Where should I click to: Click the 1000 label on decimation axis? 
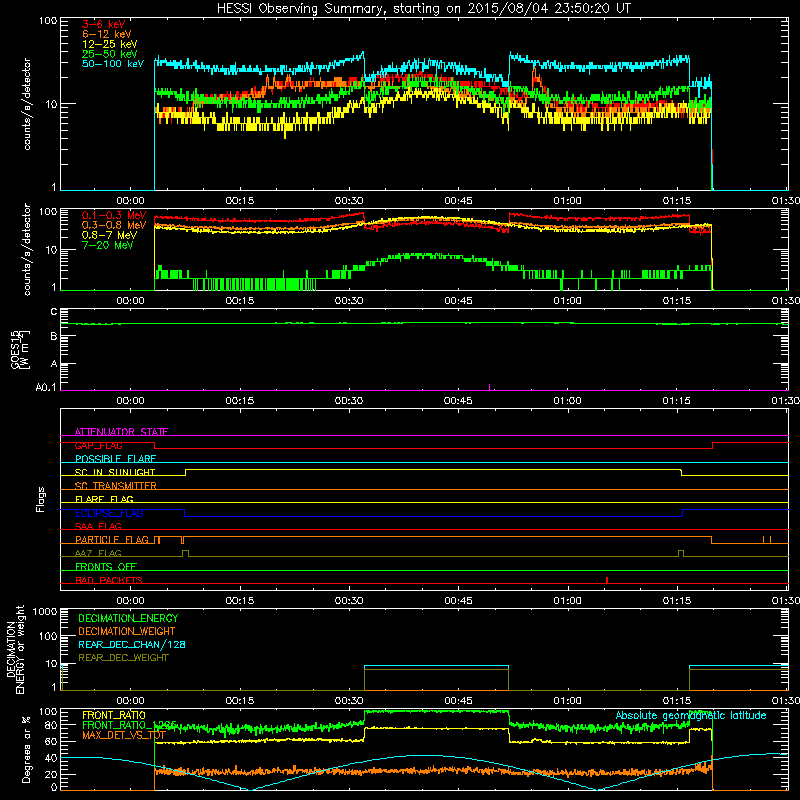45,611
